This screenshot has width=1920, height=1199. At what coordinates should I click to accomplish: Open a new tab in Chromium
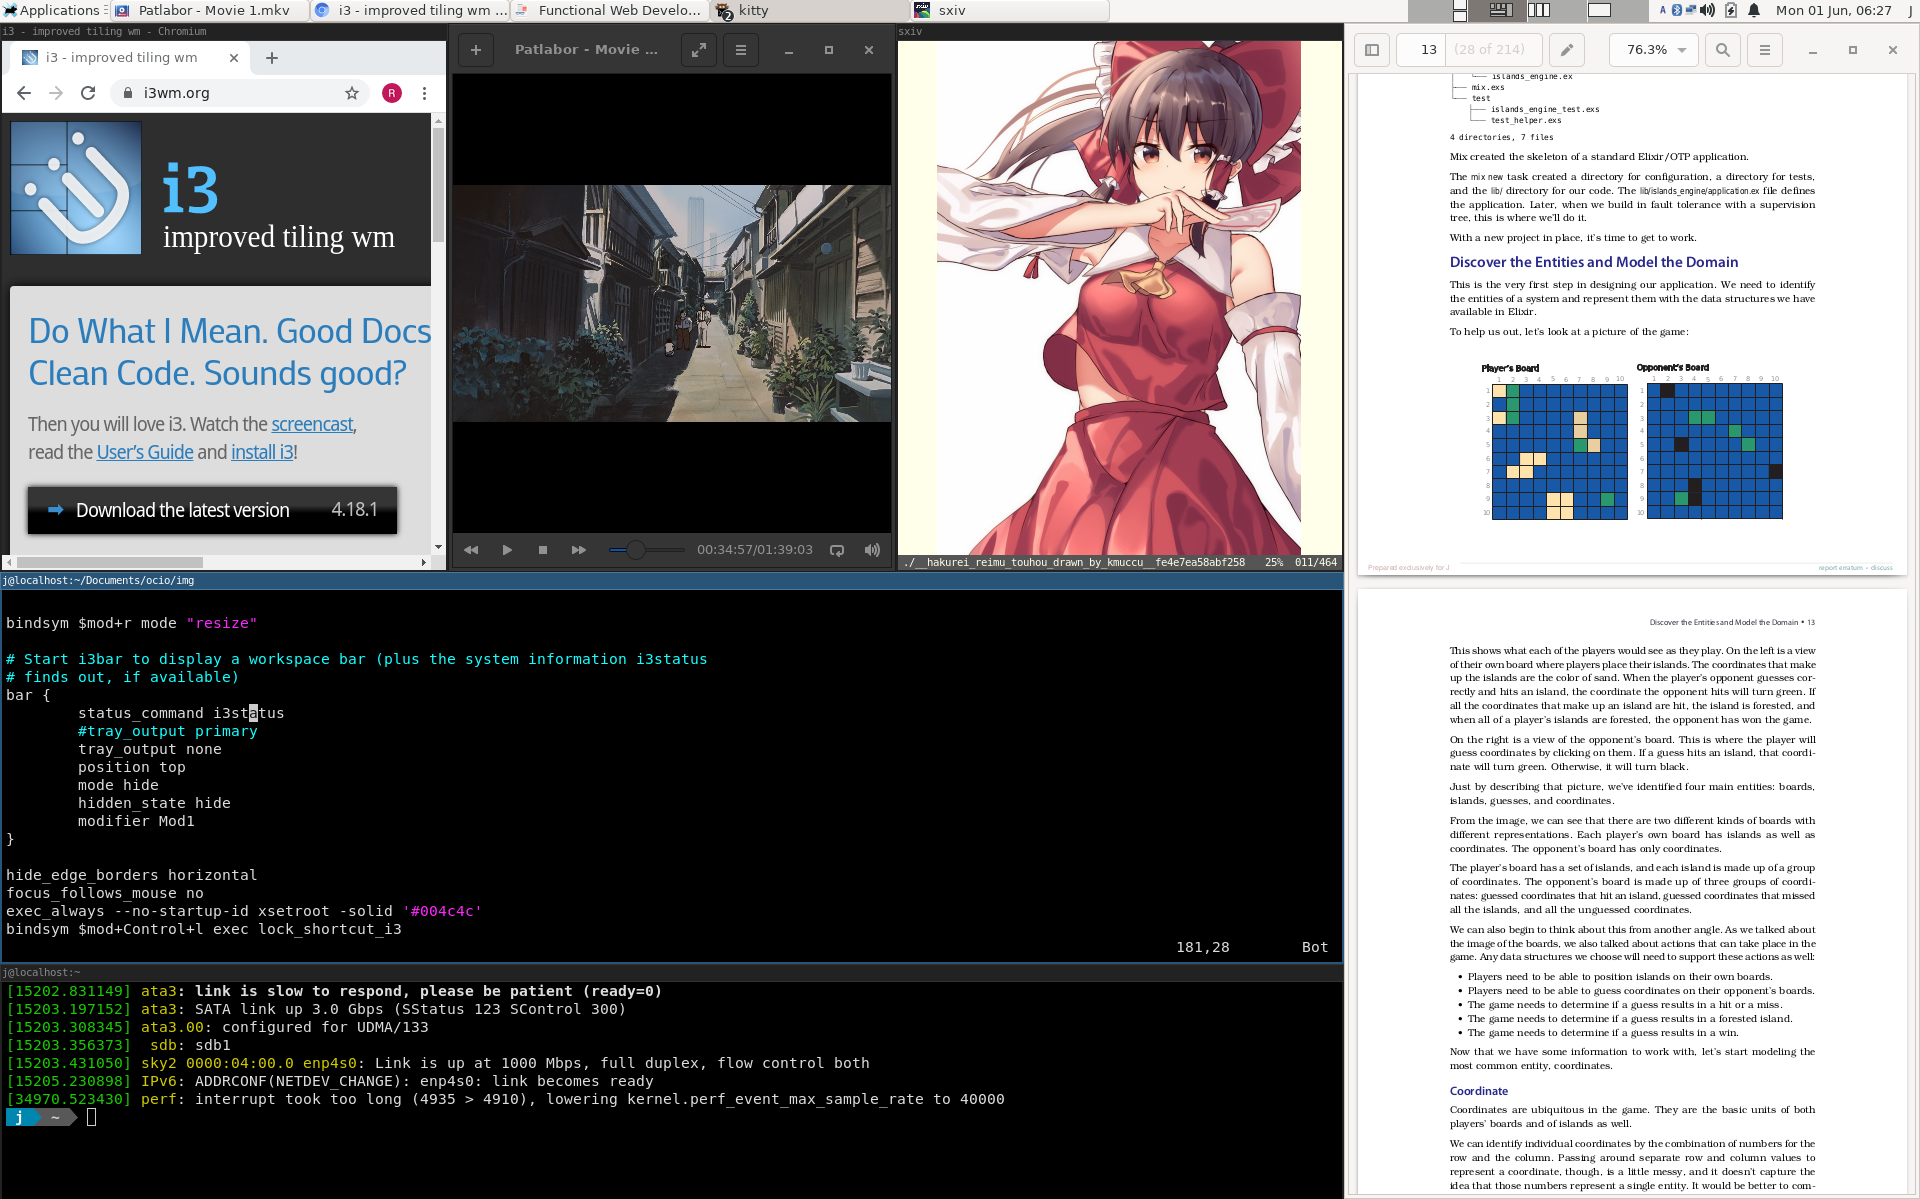coord(272,58)
